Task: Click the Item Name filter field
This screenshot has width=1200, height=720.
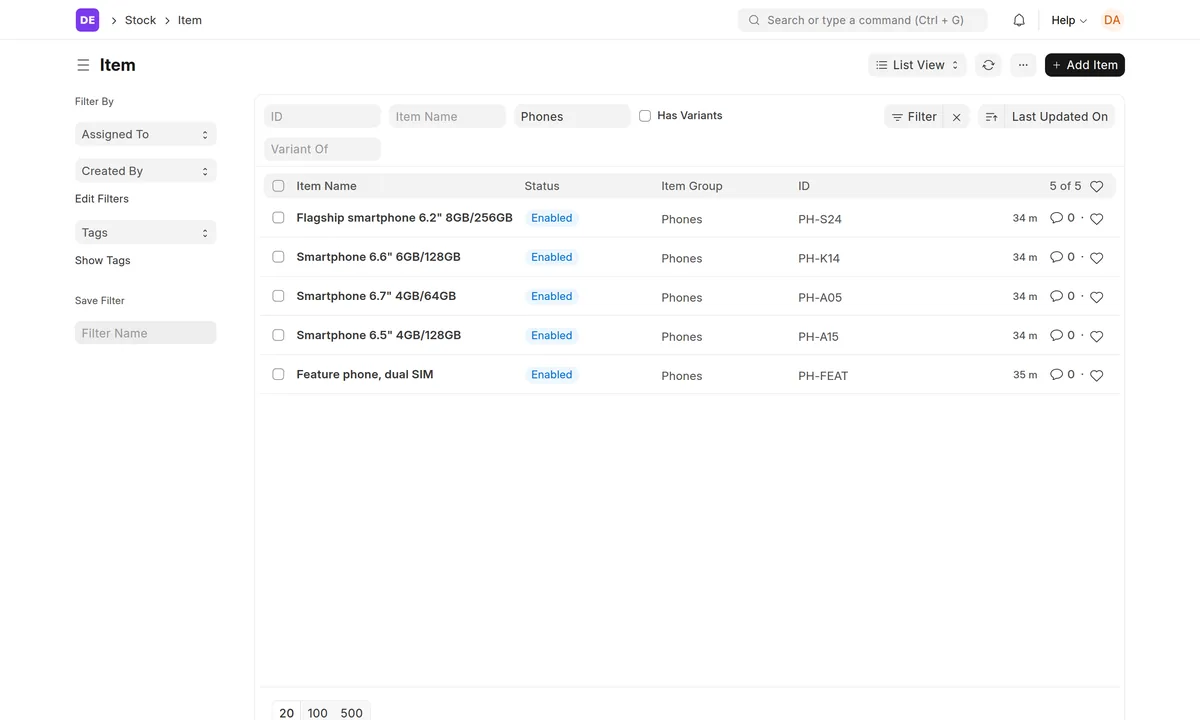Action: point(447,116)
